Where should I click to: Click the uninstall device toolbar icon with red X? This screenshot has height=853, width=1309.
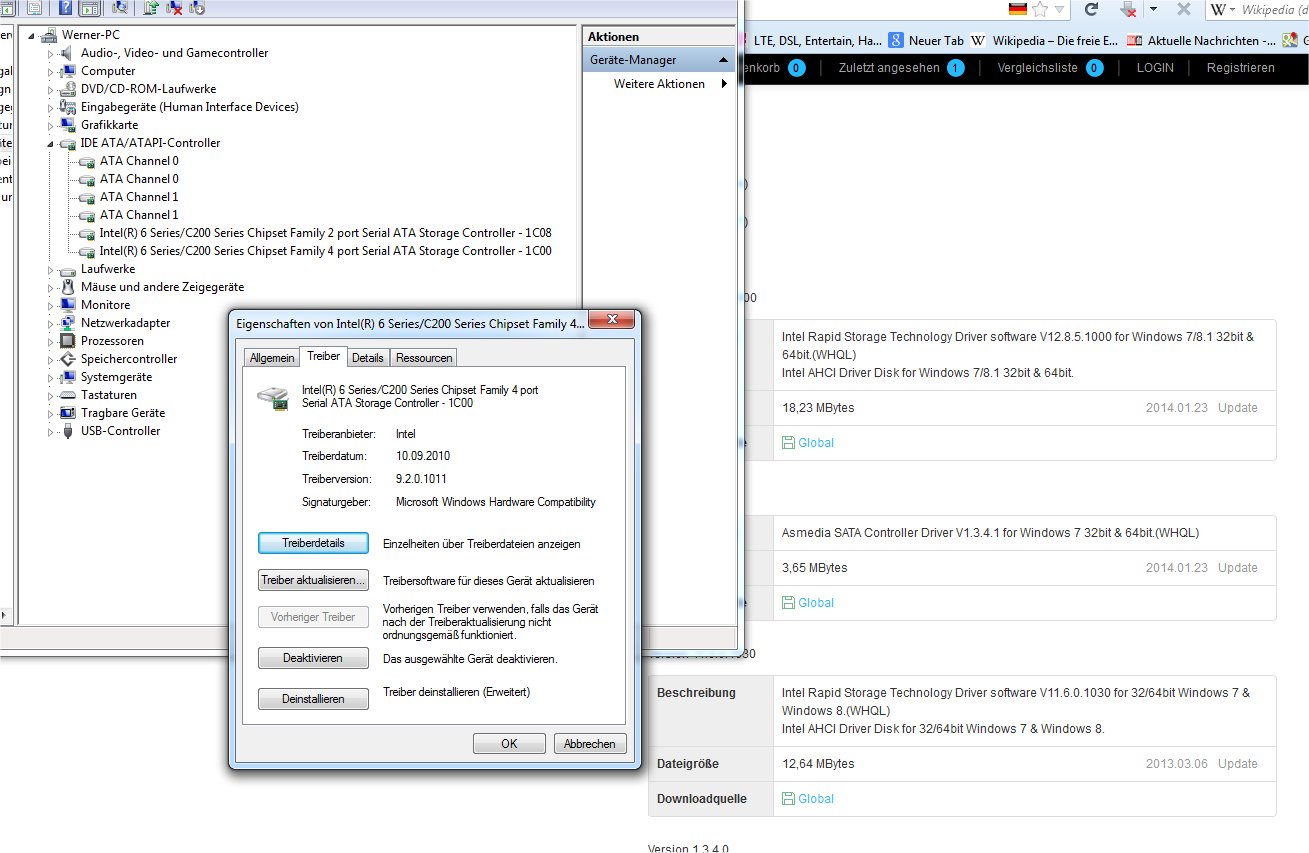[x=174, y=8]
